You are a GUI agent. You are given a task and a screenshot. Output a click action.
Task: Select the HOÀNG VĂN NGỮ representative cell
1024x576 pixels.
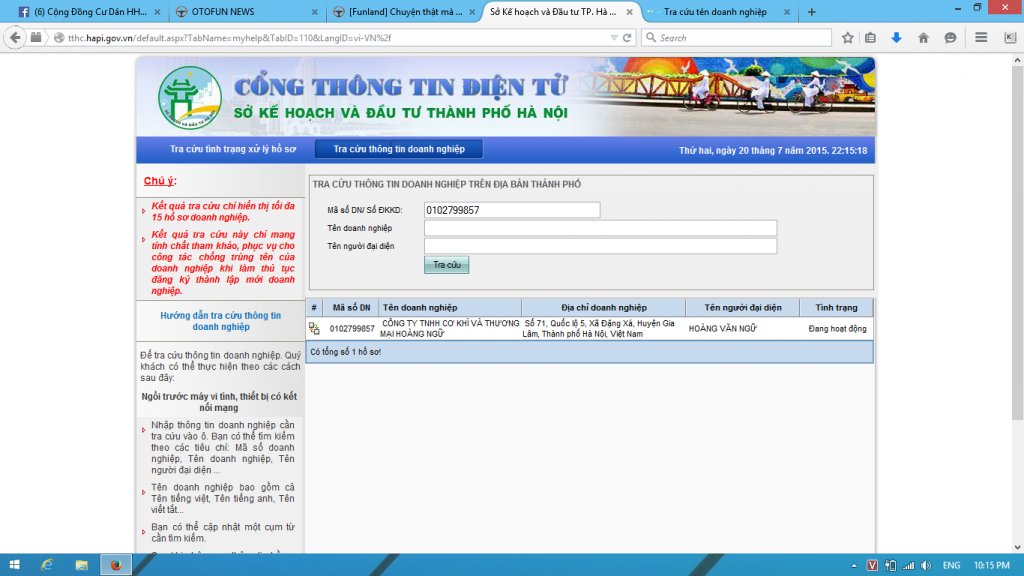(722, 328)
